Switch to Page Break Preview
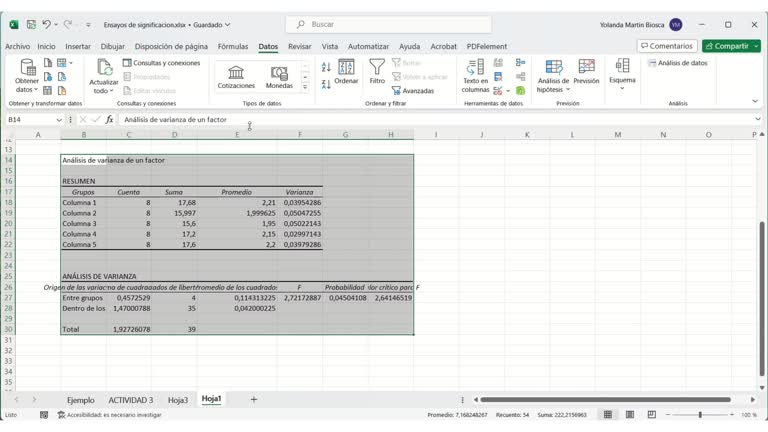 (651, 415)
